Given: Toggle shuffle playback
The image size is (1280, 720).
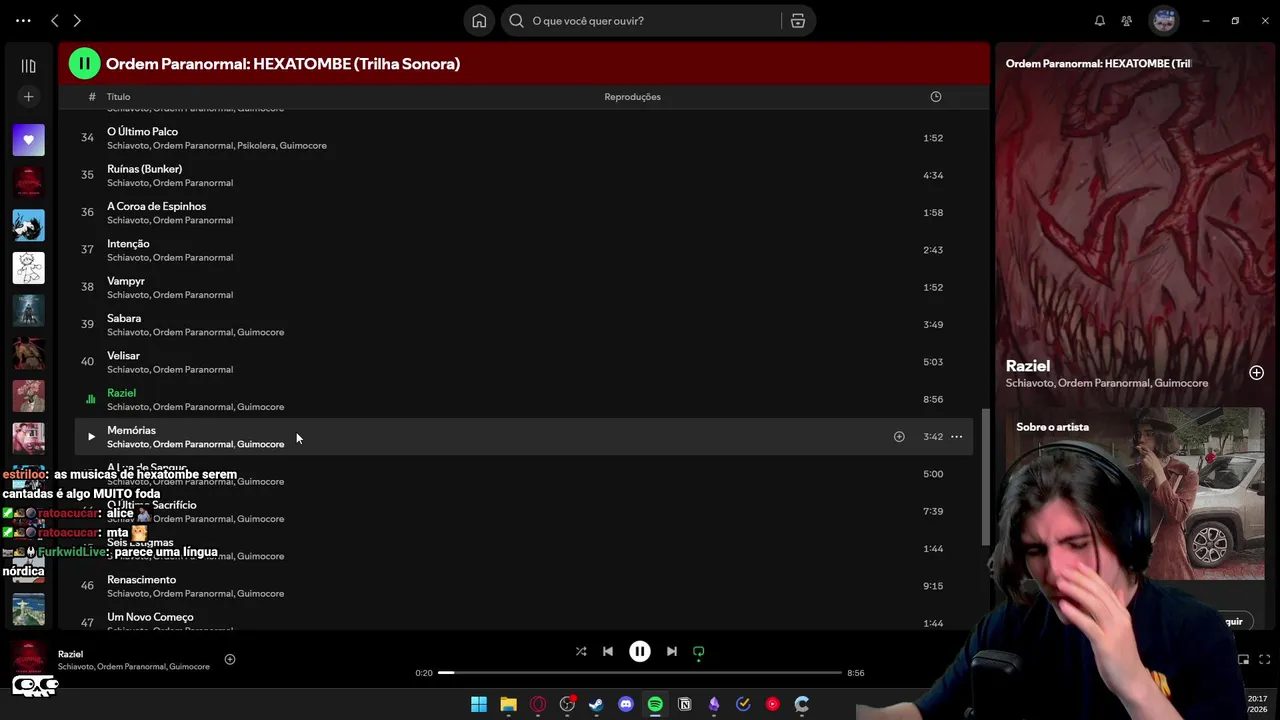Looking at the screenshot, I should pyautogui.click(x=581, y=651).
